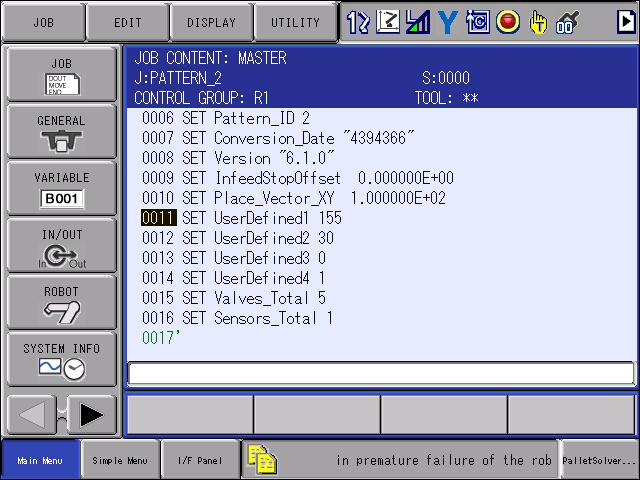Open the EDIT menu
640x480 pixels.
tap(128, 22)
